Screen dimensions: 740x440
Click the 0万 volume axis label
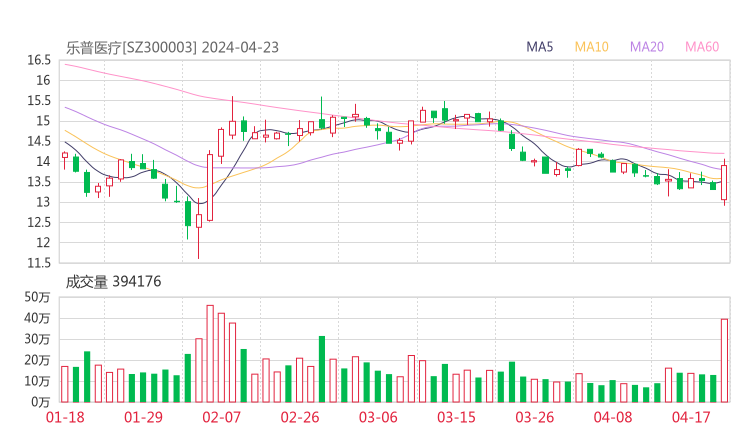(x=41, y=402)
